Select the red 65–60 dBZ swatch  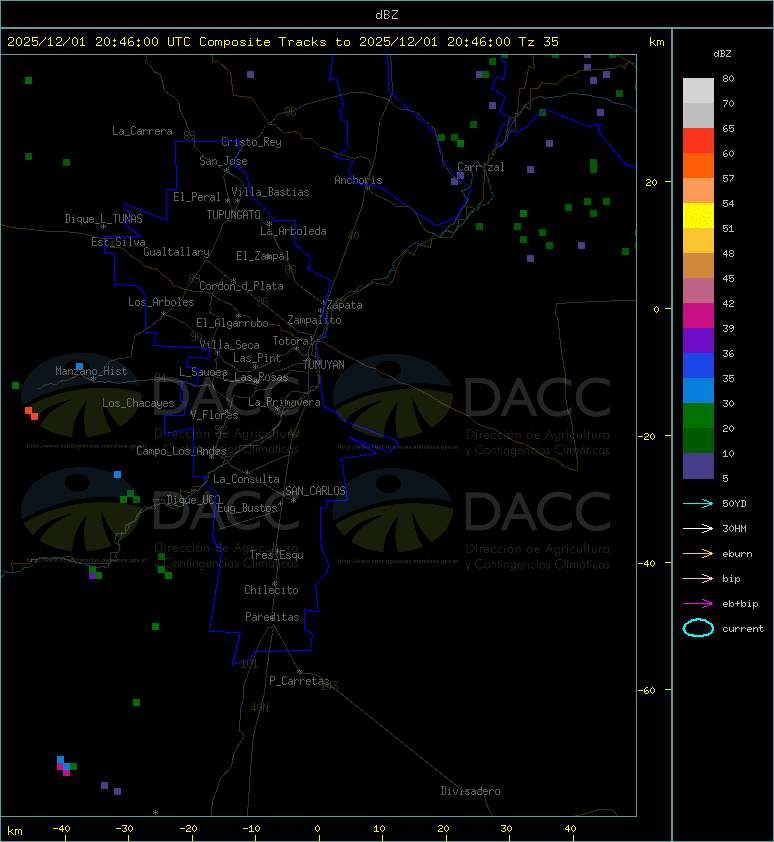[698, 140]
